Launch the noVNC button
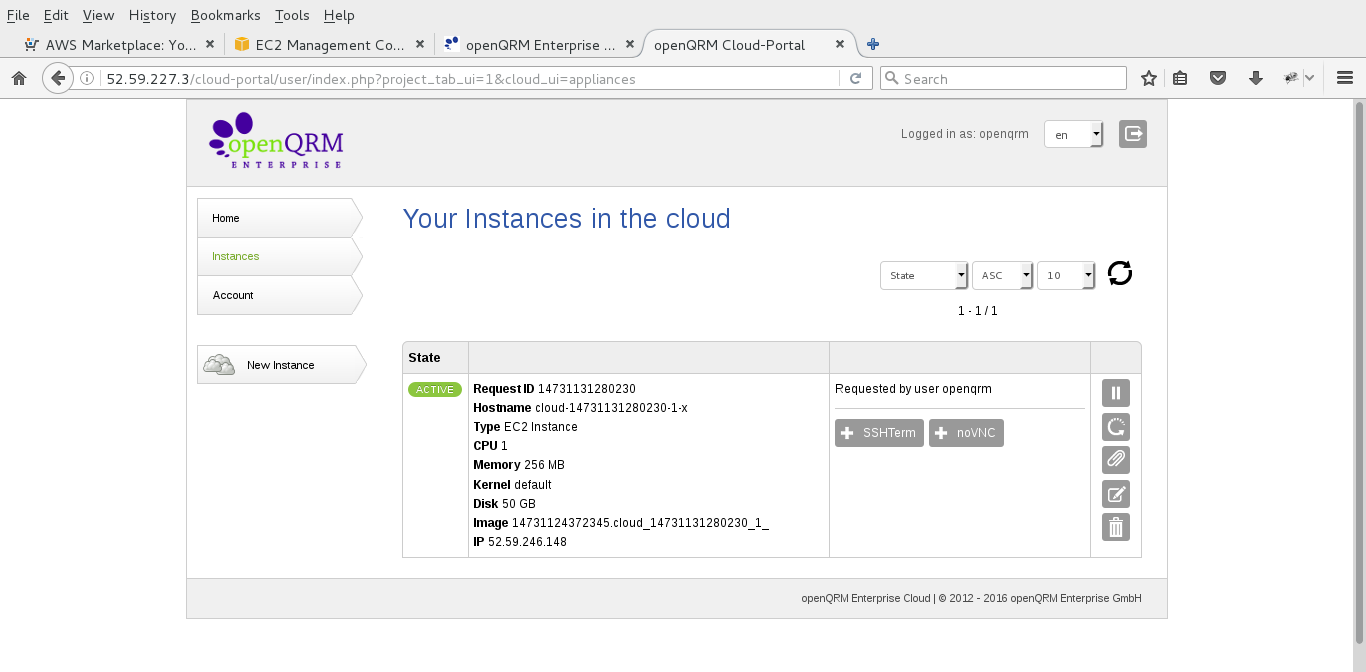 (x=966, y=433)
